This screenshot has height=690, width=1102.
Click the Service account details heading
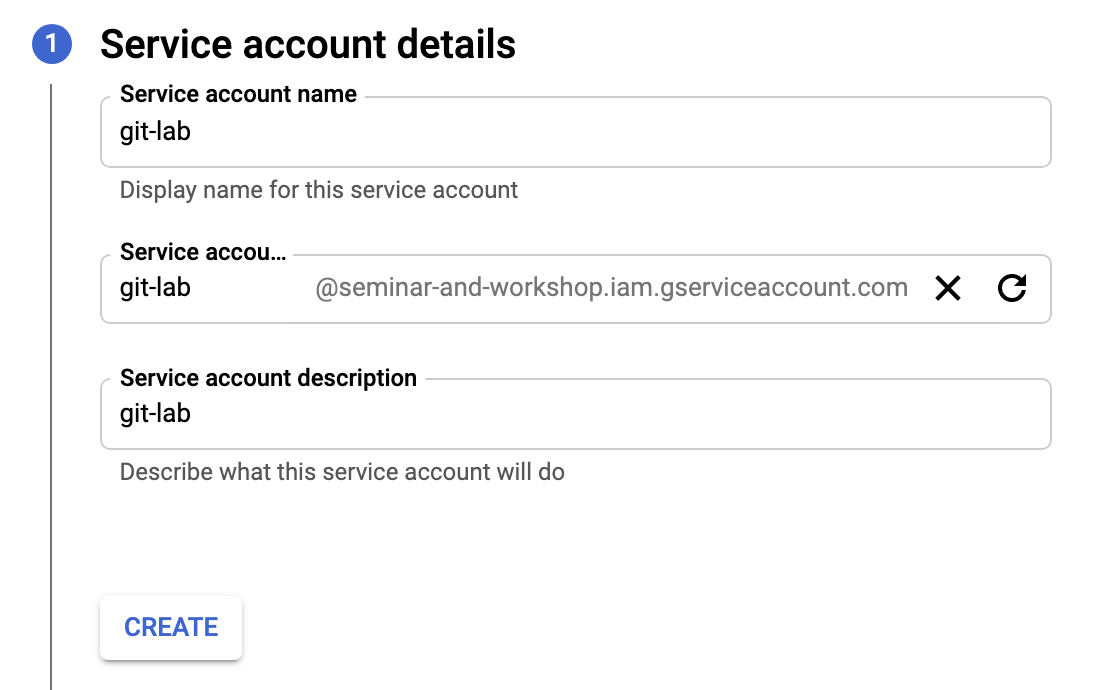point(308,45)
